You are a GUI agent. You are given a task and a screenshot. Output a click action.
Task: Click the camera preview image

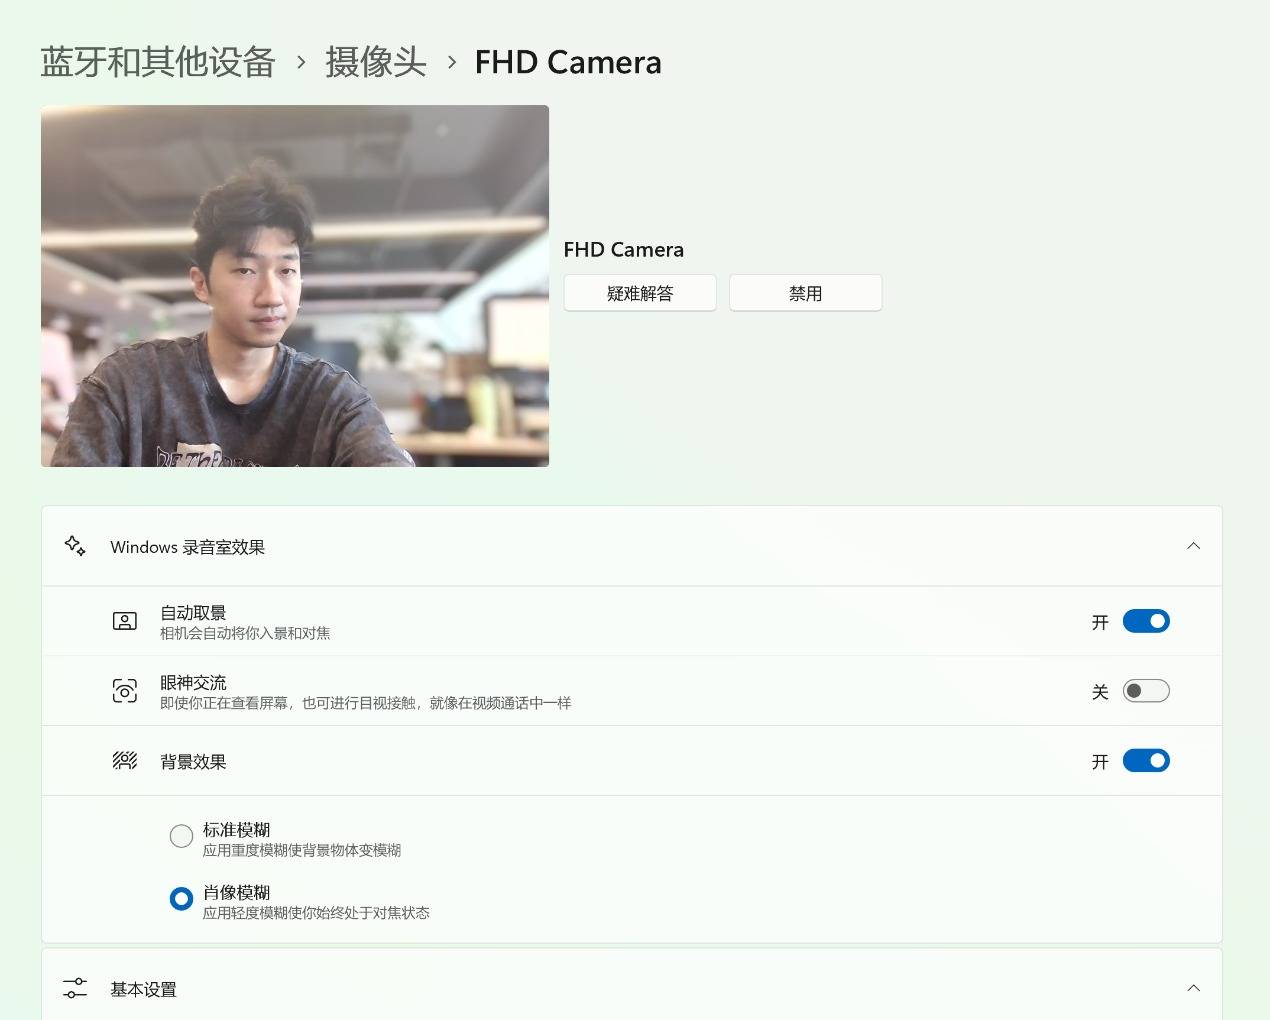[295, 286]
